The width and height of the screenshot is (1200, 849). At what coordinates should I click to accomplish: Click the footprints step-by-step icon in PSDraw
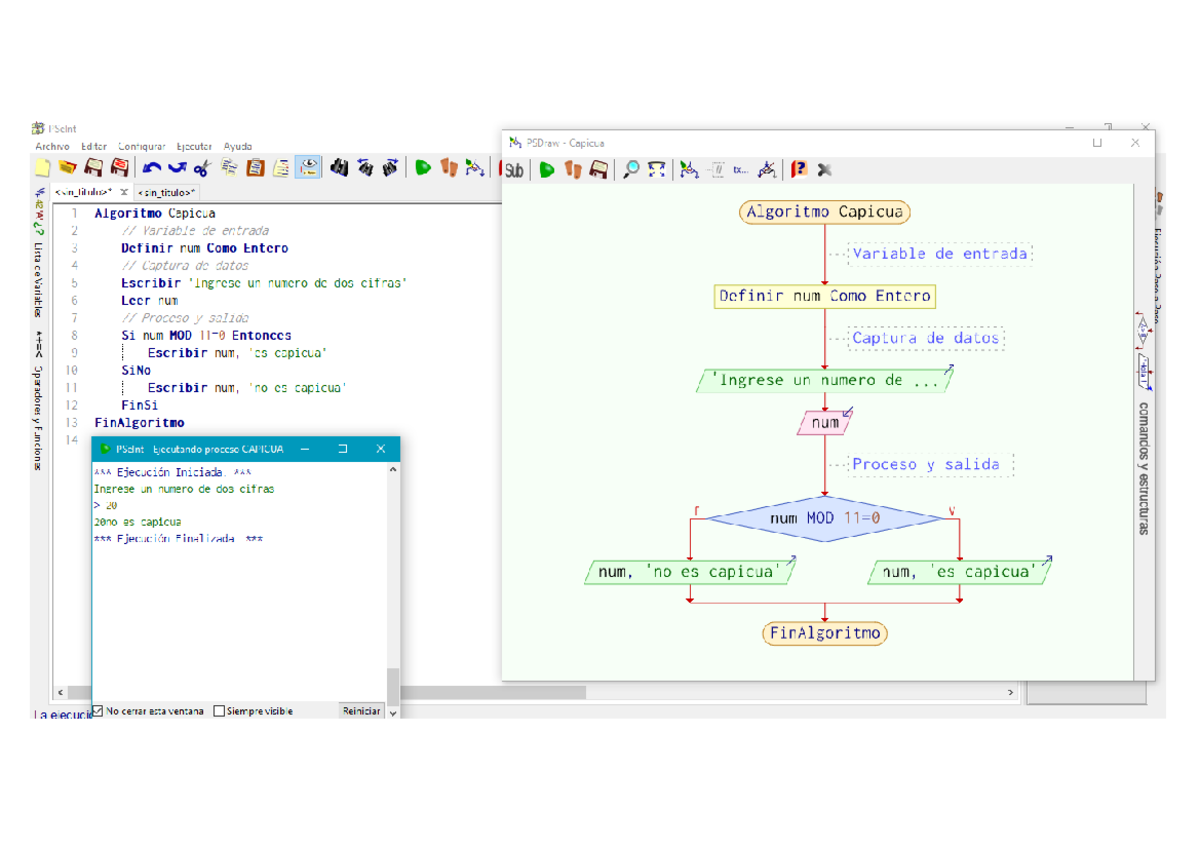point(573,170)
